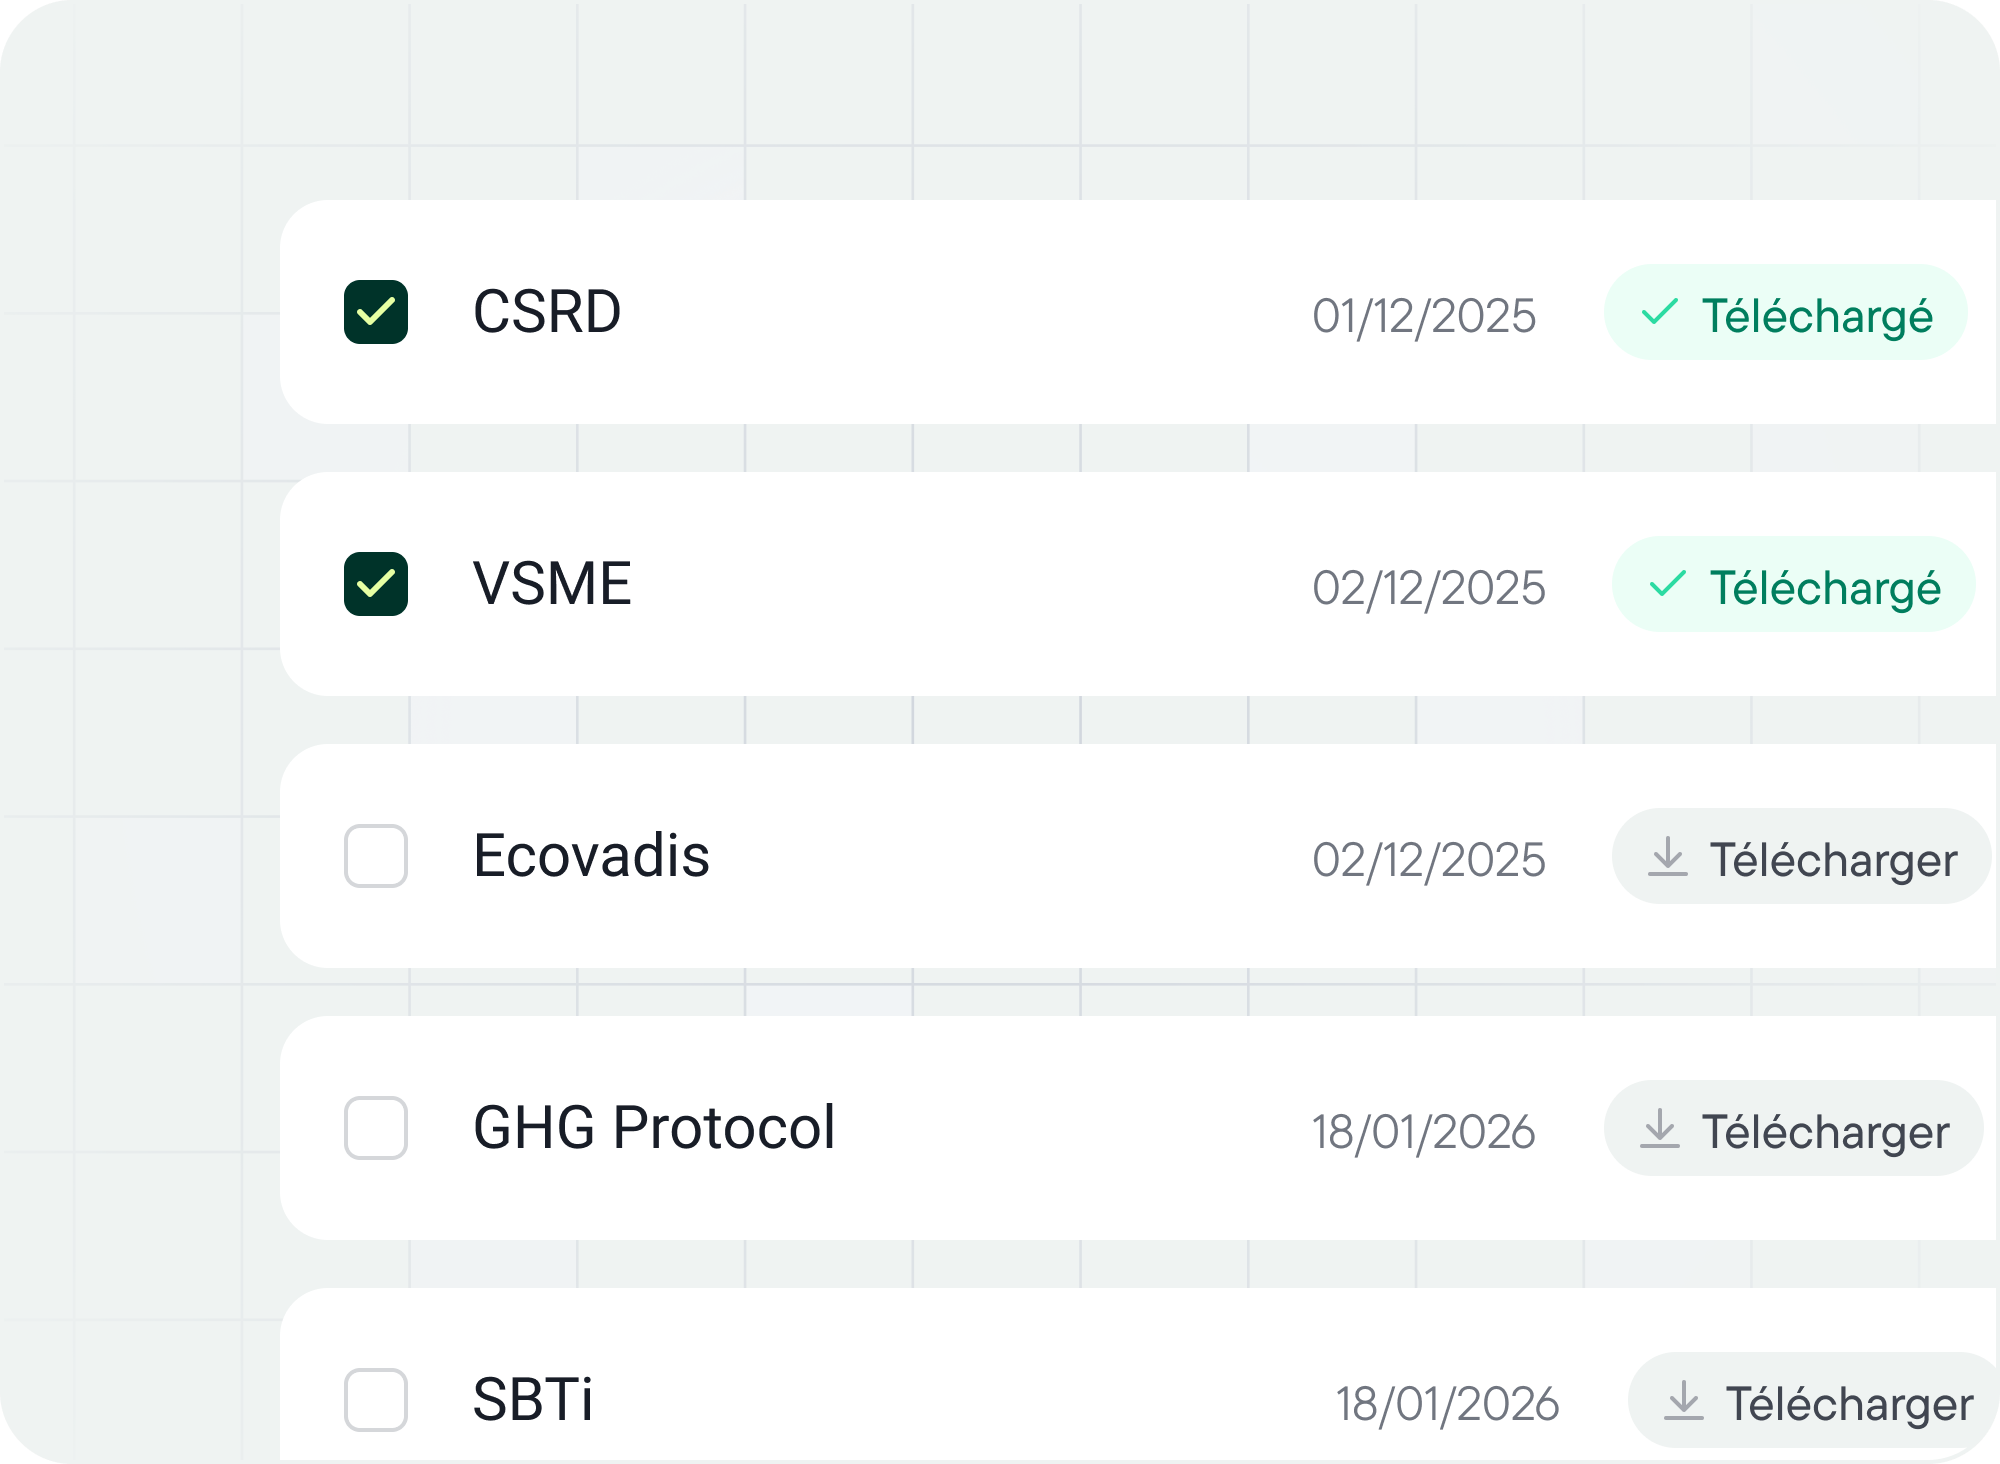
Task: Click the download arrow icon for GHG Protocol
Action: pos(1659,1130)
